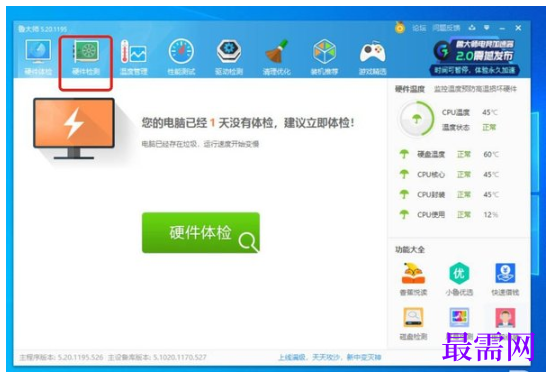Open 驱动检测 driver detection tab
Viewport: 554px width, 378px height.
click(229, 58)
